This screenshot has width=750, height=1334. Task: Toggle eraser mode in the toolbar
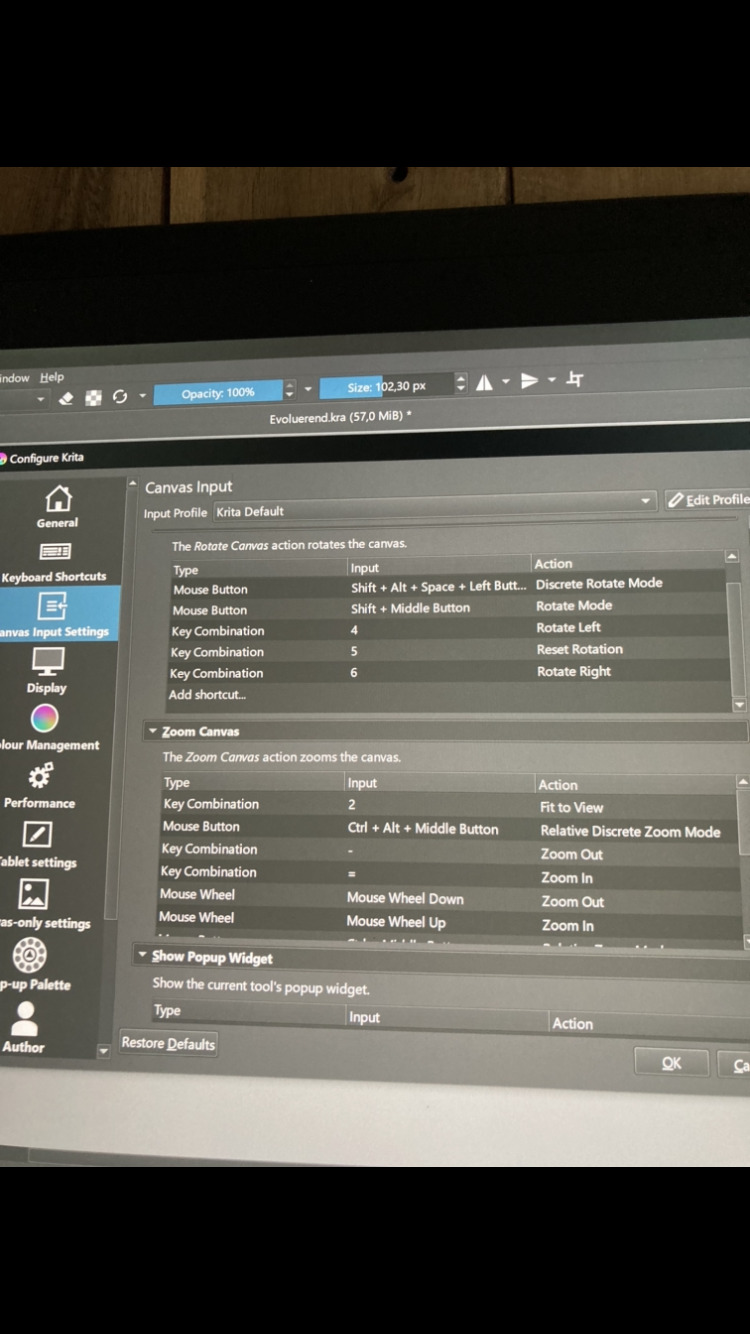tap(66, 398)
